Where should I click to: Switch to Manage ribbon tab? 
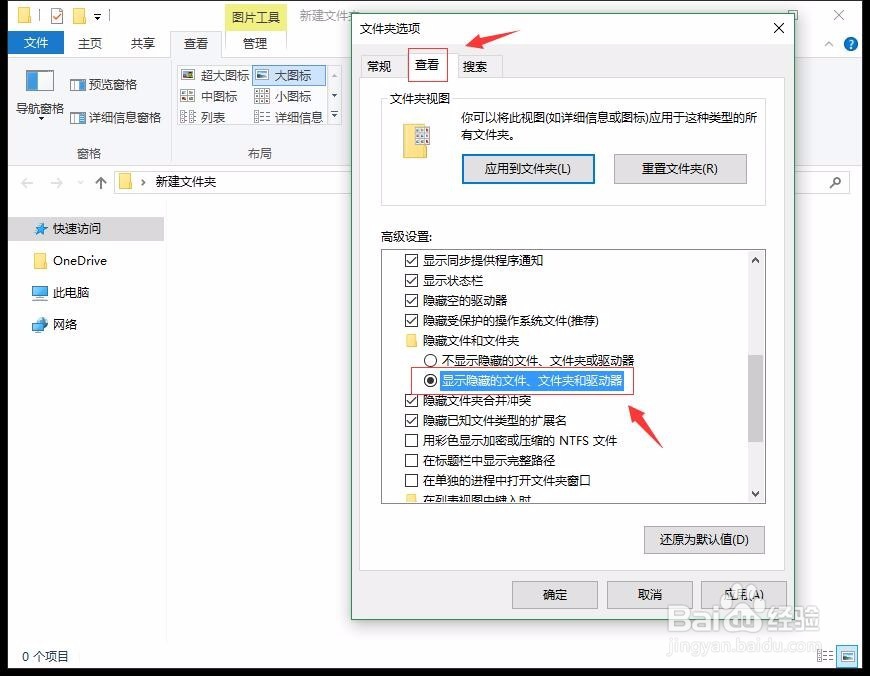[x=255, y=43]
